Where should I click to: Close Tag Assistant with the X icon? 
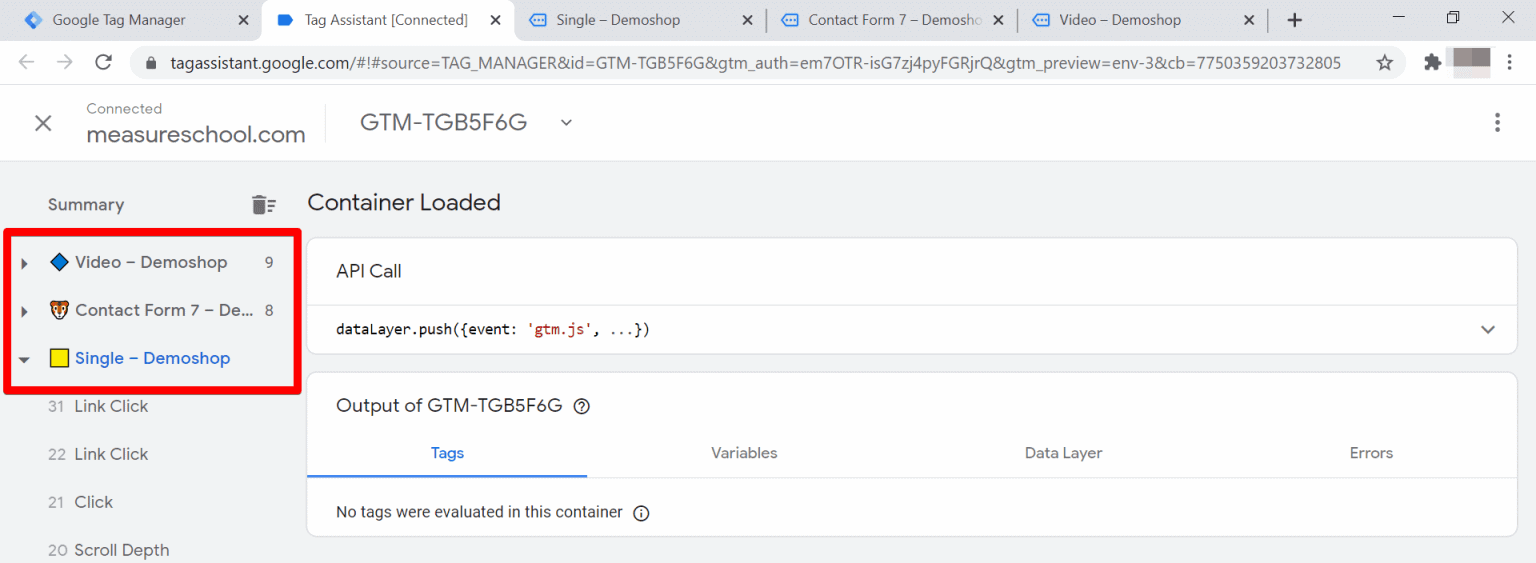[43, 123]
